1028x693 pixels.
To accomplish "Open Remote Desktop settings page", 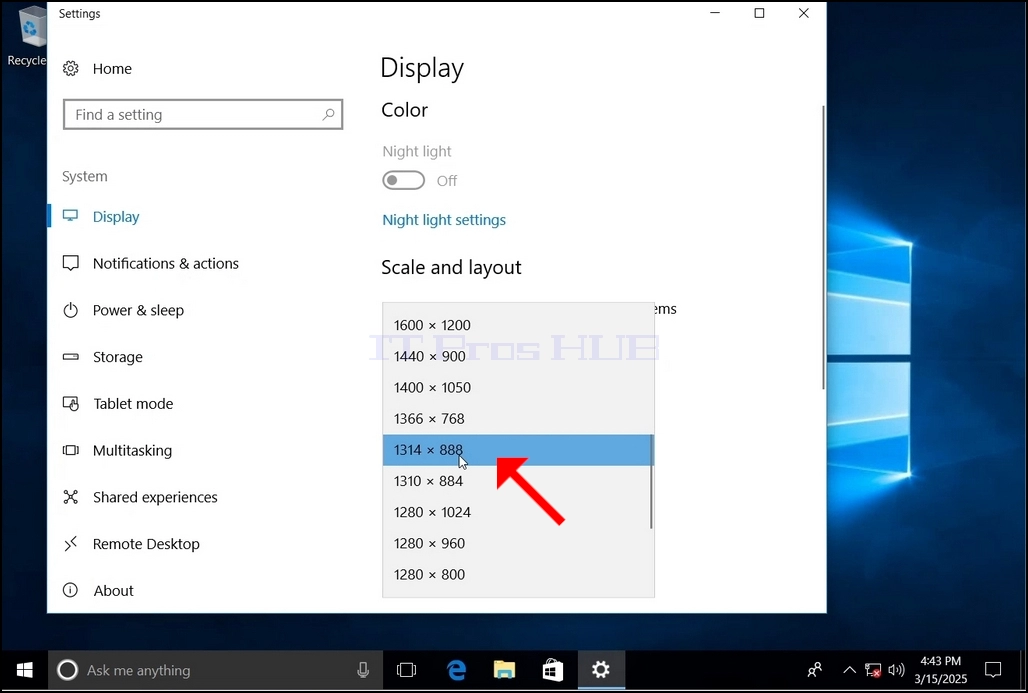I will [x=146, y=544].
